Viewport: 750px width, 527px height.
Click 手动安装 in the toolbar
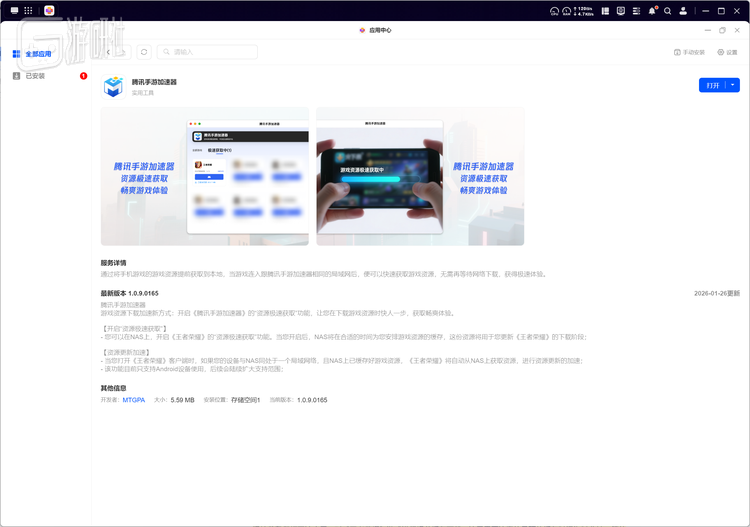(689, 52)
